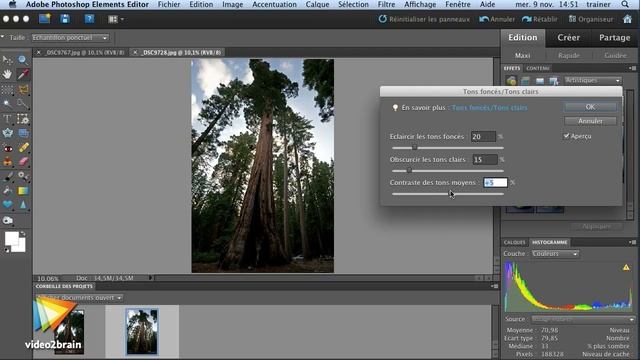Show Layer Styles effects category icon

click(x=525, y=80)
